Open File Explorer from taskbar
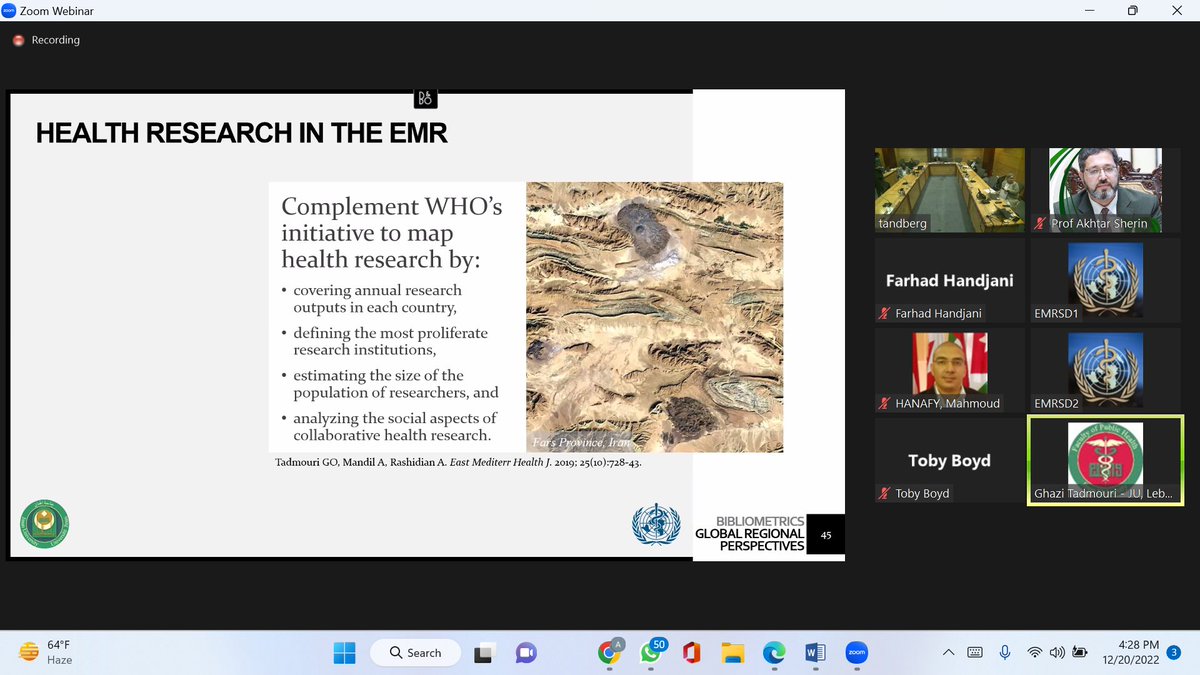This screenshot has width=1200, height=675. [x=733, y=653]
